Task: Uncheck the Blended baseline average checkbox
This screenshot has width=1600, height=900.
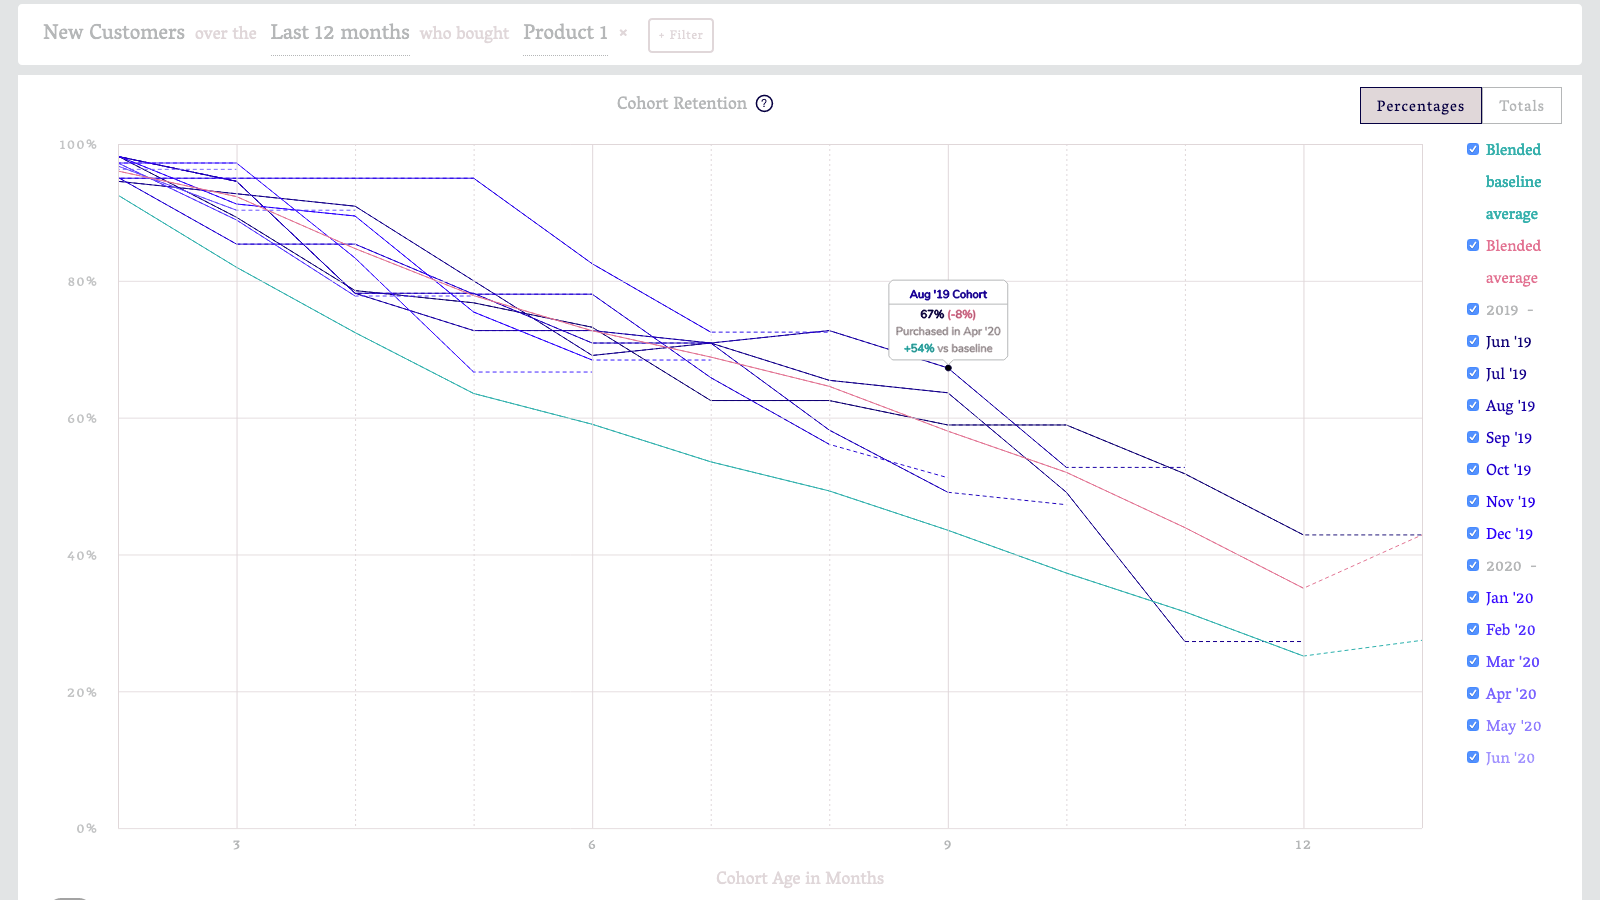Action: pos(1473,149)
